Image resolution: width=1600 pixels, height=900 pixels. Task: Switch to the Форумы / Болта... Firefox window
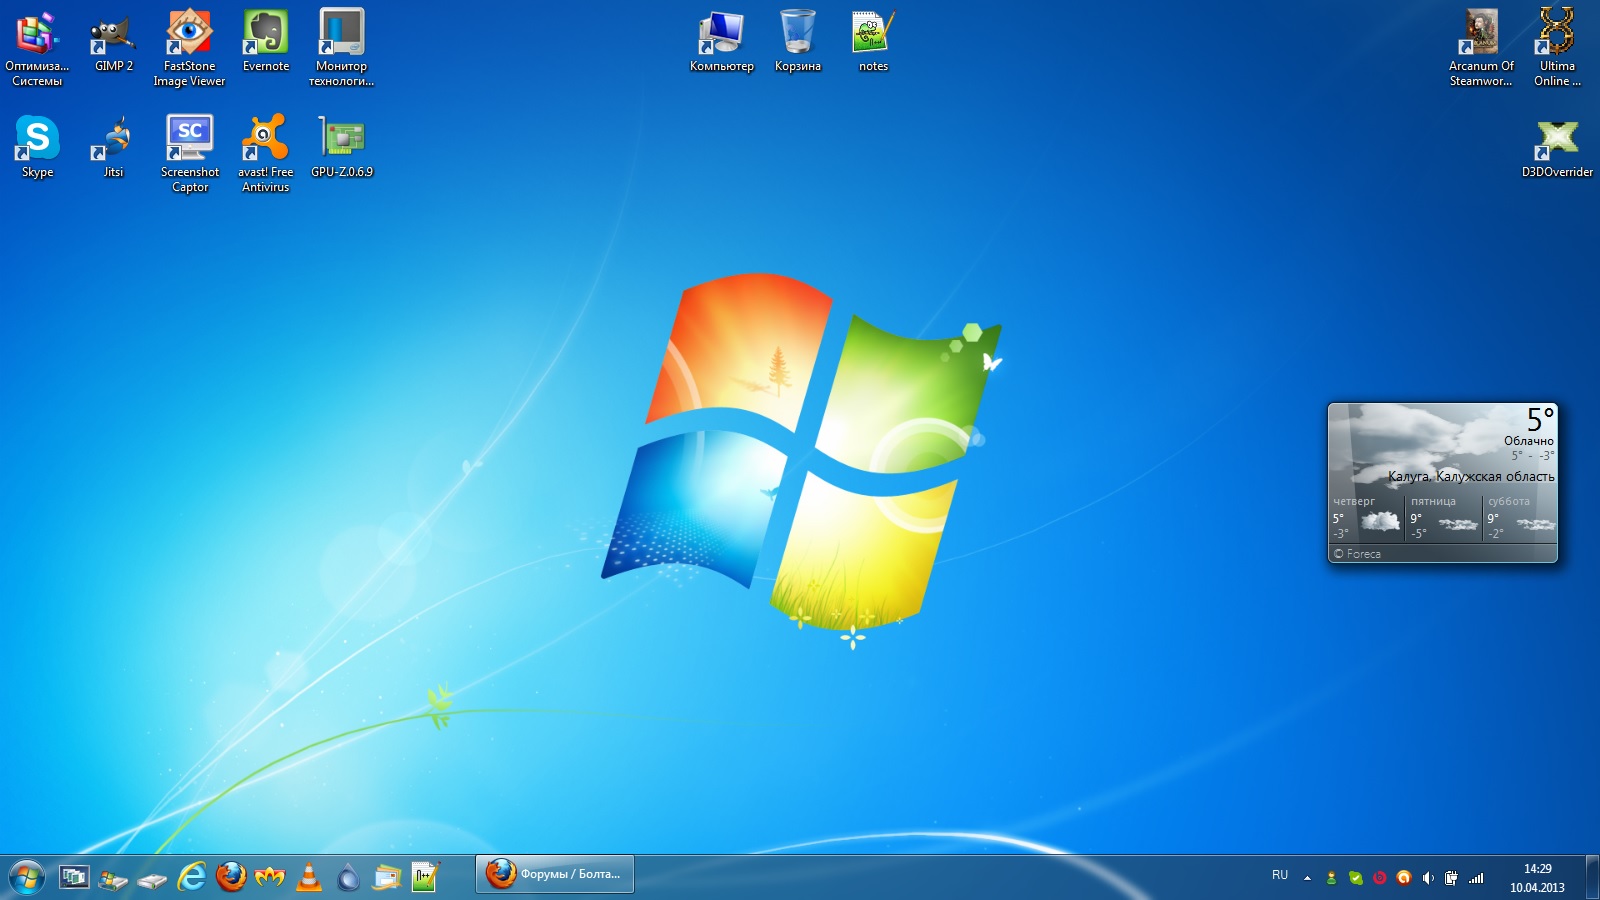pos(555,874)
